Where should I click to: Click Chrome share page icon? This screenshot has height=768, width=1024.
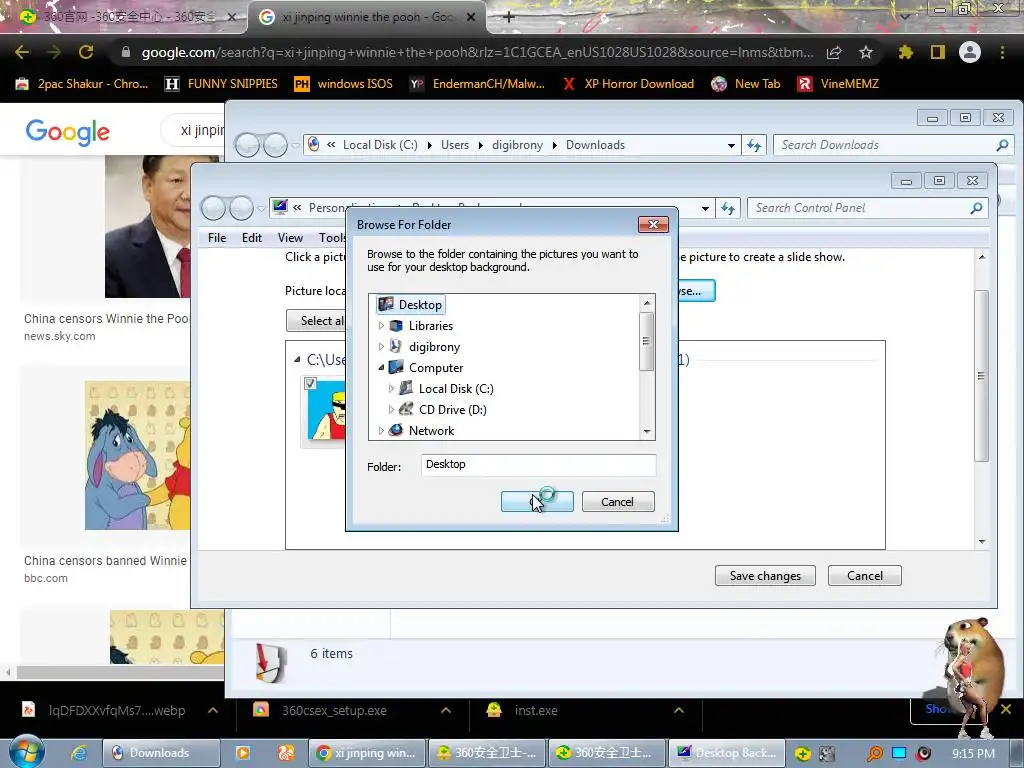pos(834,52)
